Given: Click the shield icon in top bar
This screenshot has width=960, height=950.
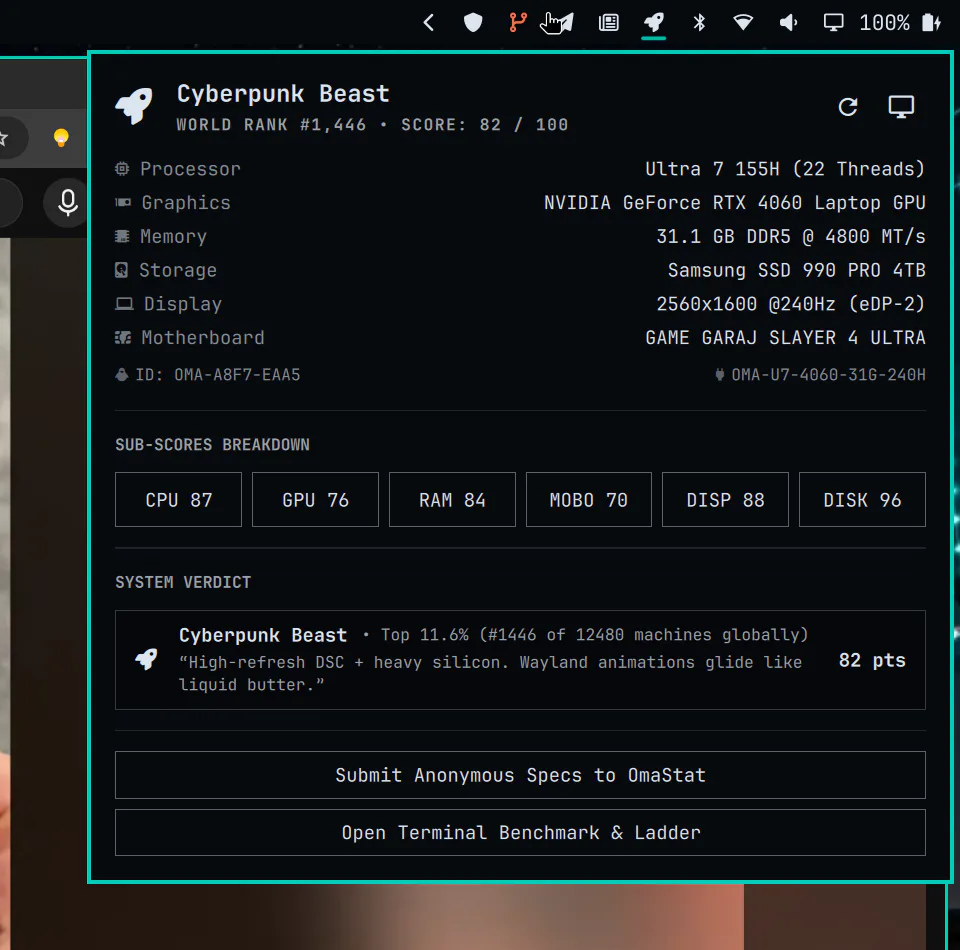Looking at the screenshot, I should point(473,23).
